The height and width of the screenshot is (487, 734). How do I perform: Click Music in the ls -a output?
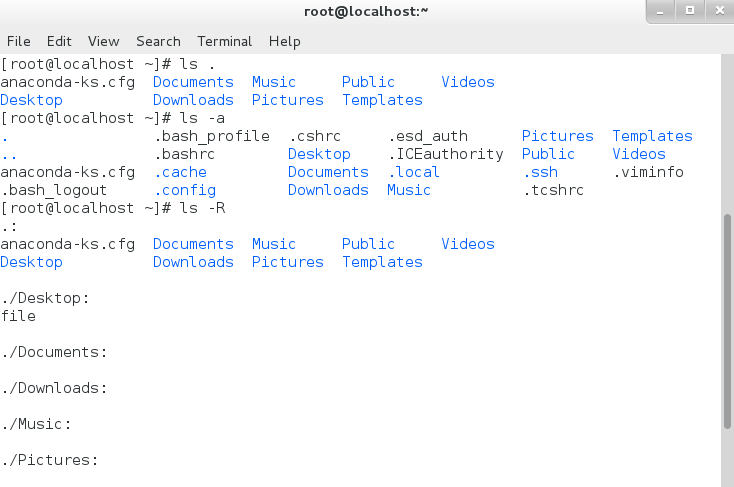(x=409, y=191)
